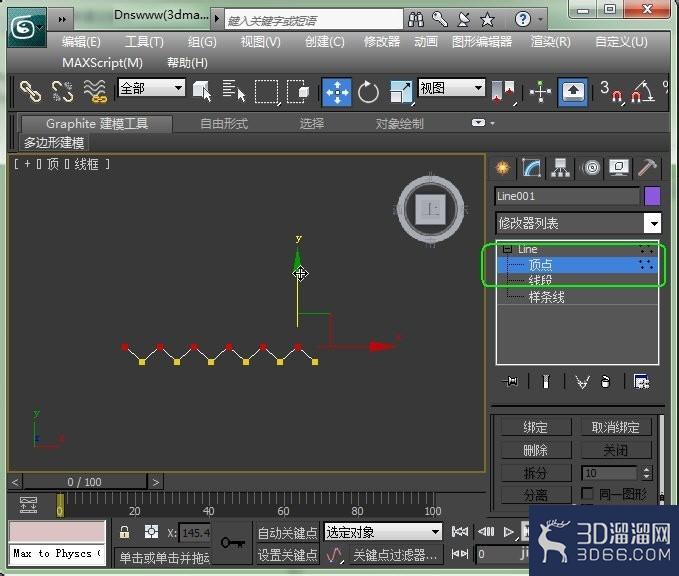The image size is (679, 576).
Task: Click the 删除 button
Action: [536, 450]
